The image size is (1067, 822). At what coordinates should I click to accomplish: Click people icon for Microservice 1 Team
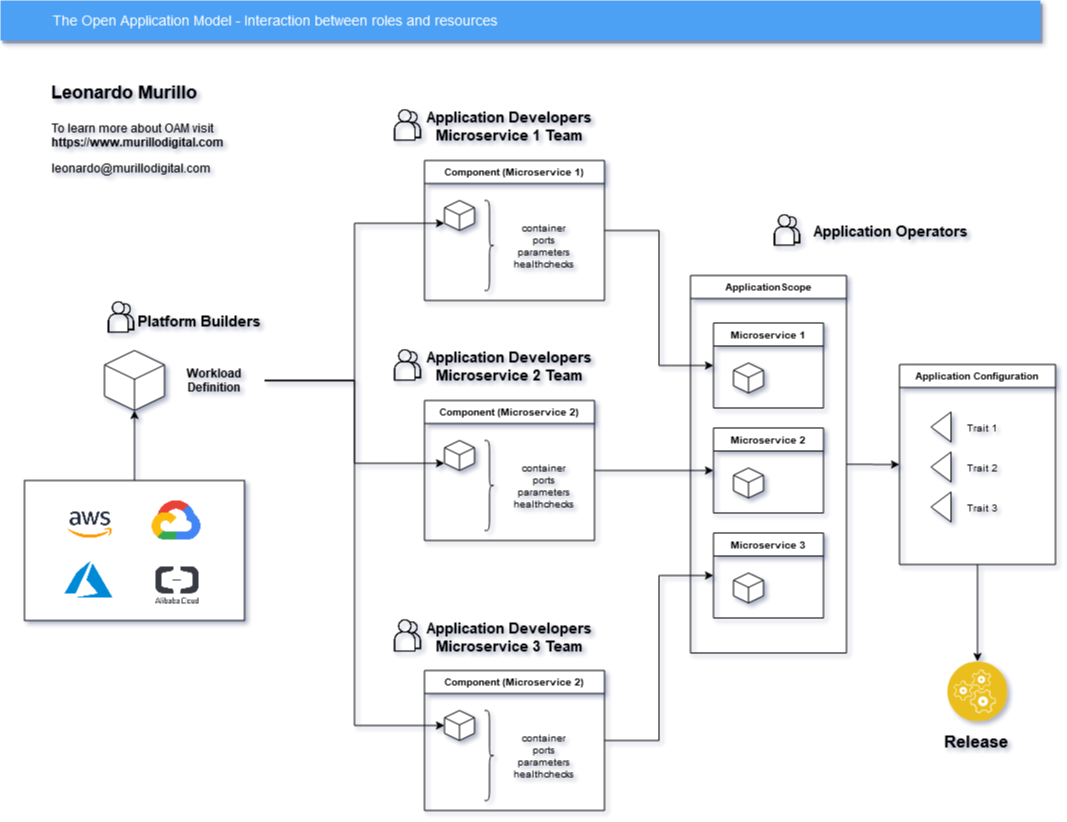pos(408,125)
